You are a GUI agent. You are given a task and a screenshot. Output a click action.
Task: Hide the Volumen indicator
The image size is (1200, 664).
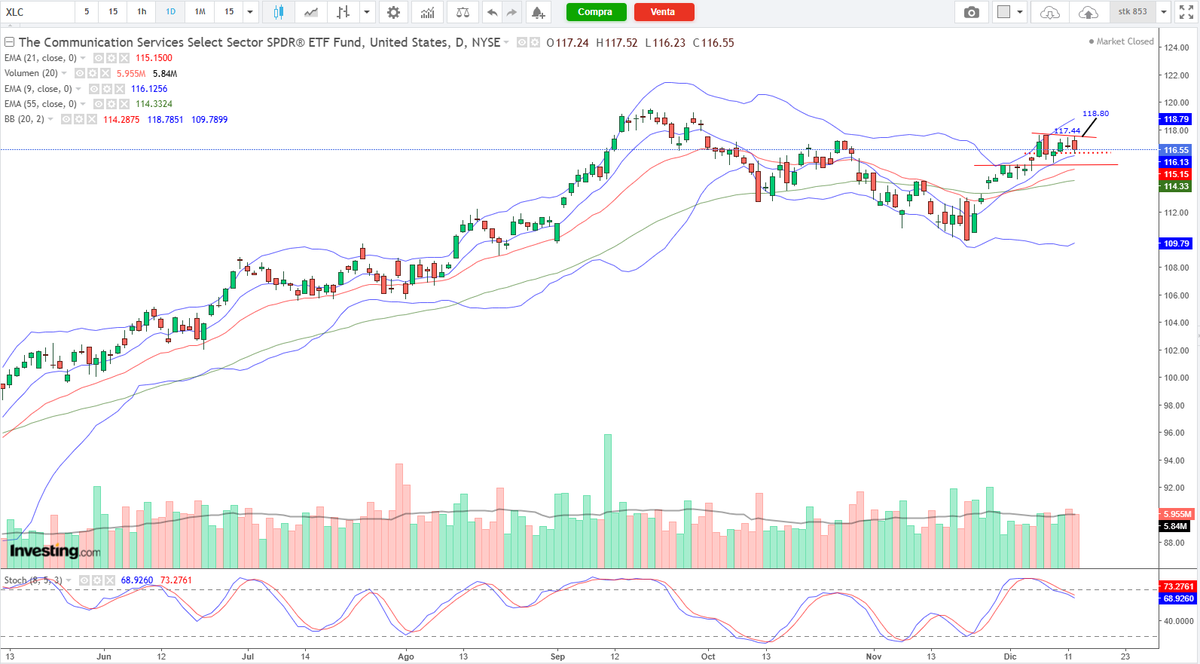coord(80,73)
